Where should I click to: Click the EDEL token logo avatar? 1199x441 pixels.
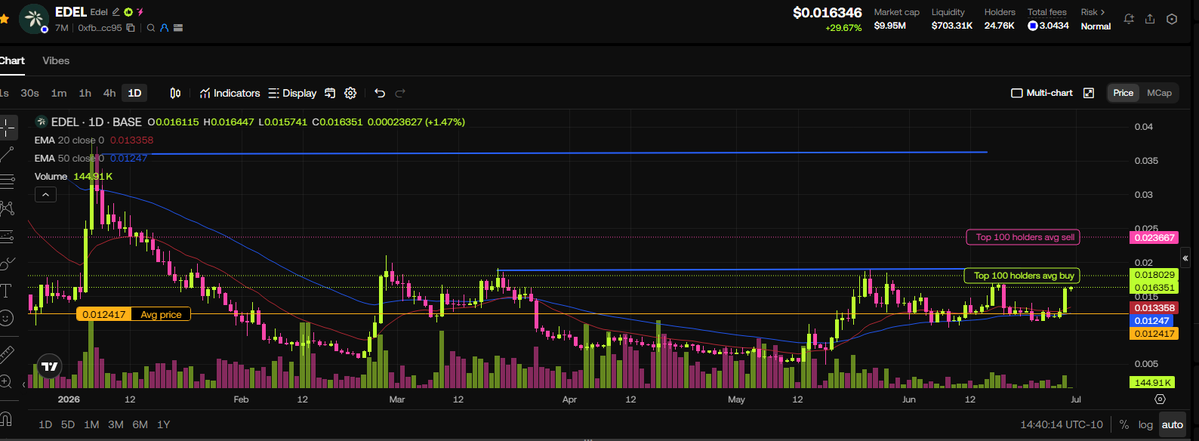click(x=33, y=18)
